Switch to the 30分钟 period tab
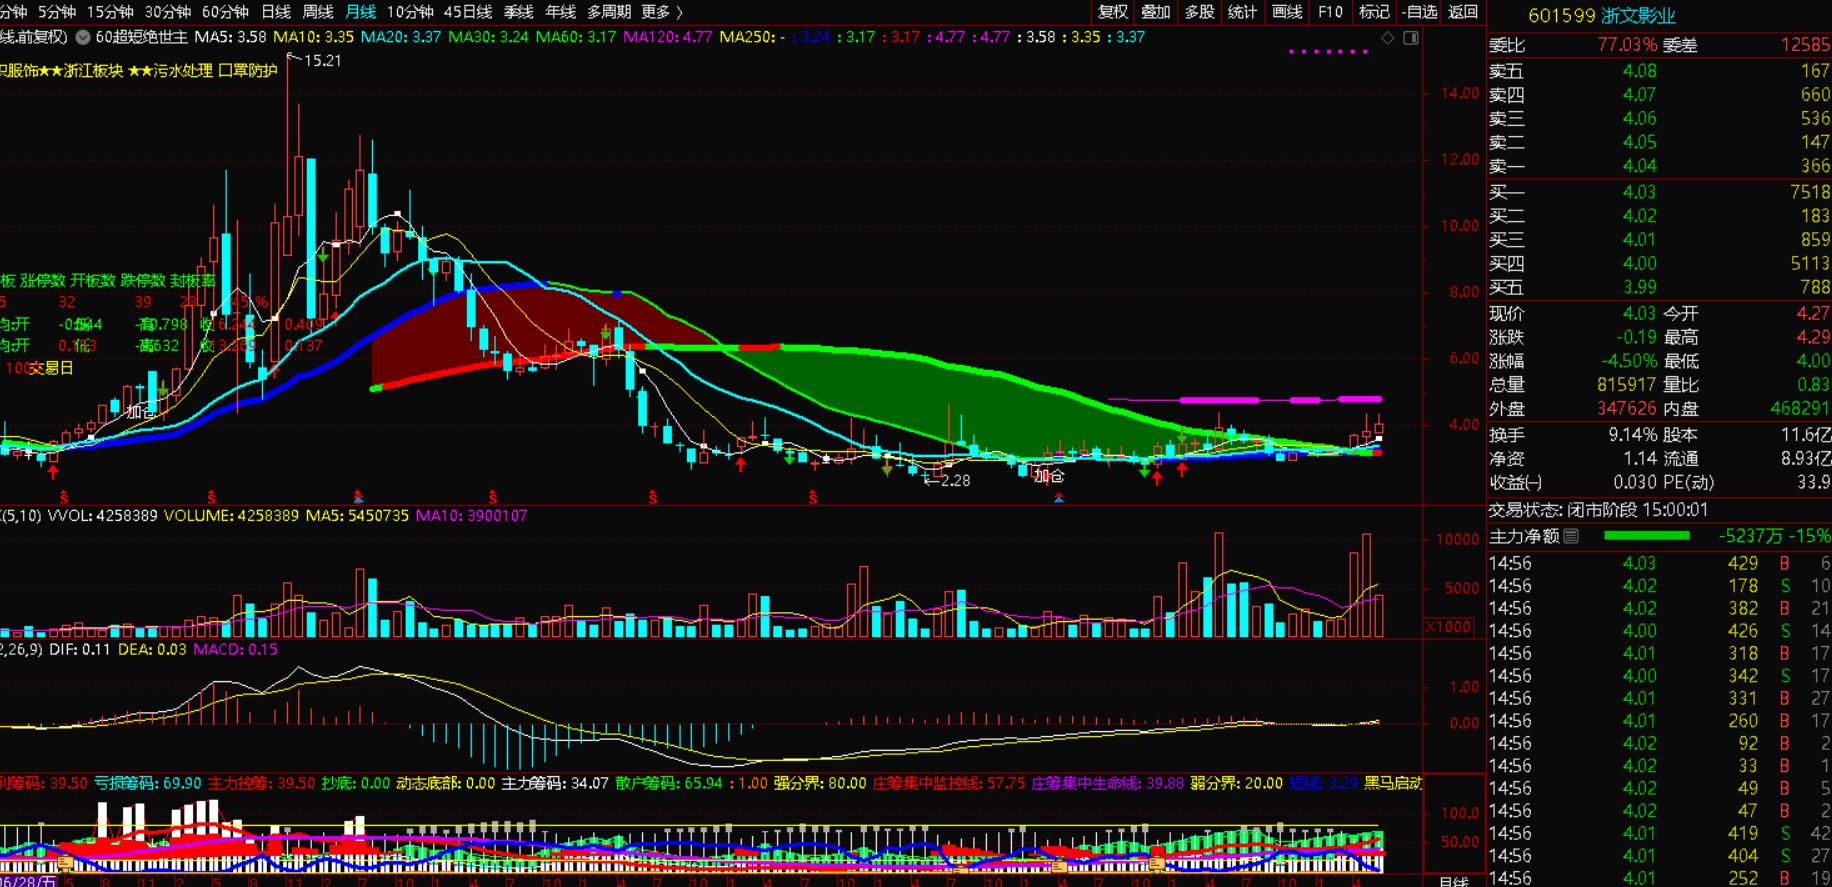The height and width of the screenshot is (887, 1832). [168, 12]
